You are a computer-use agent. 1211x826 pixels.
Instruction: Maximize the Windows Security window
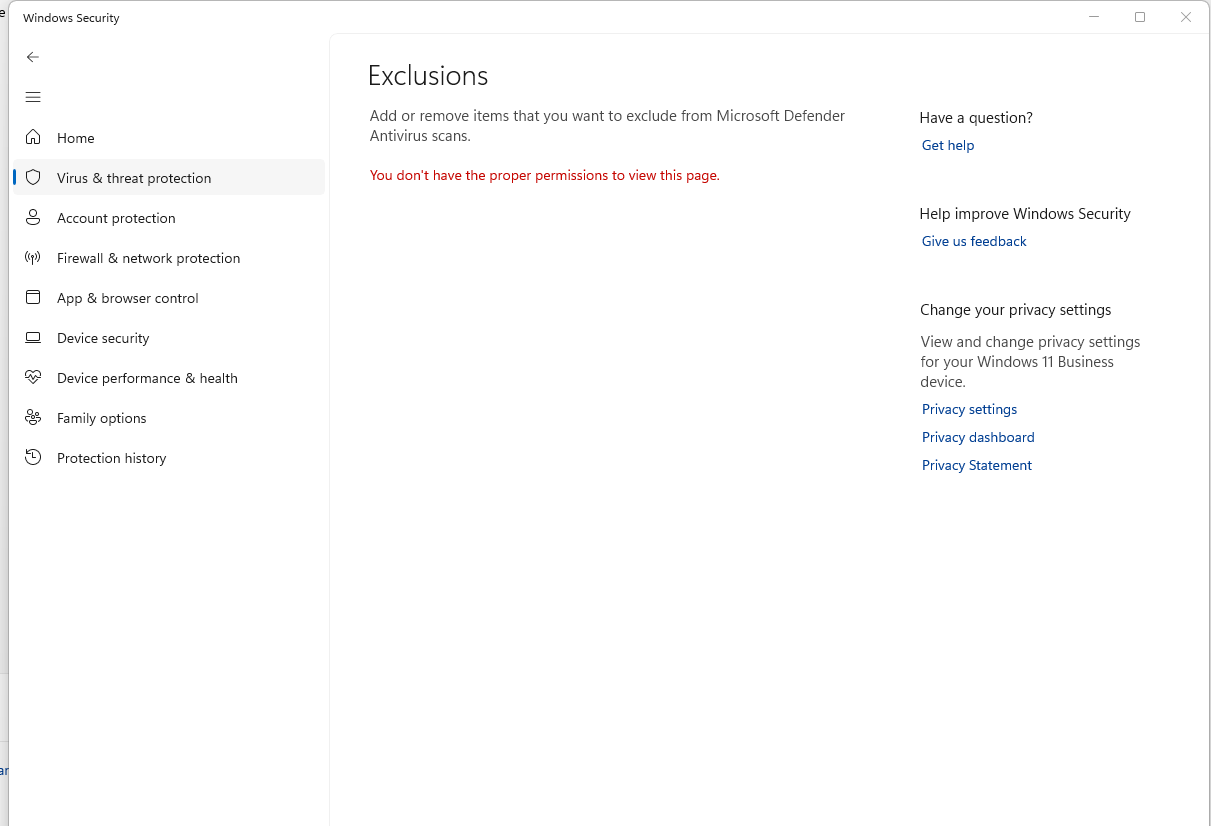click(1139, 16)
